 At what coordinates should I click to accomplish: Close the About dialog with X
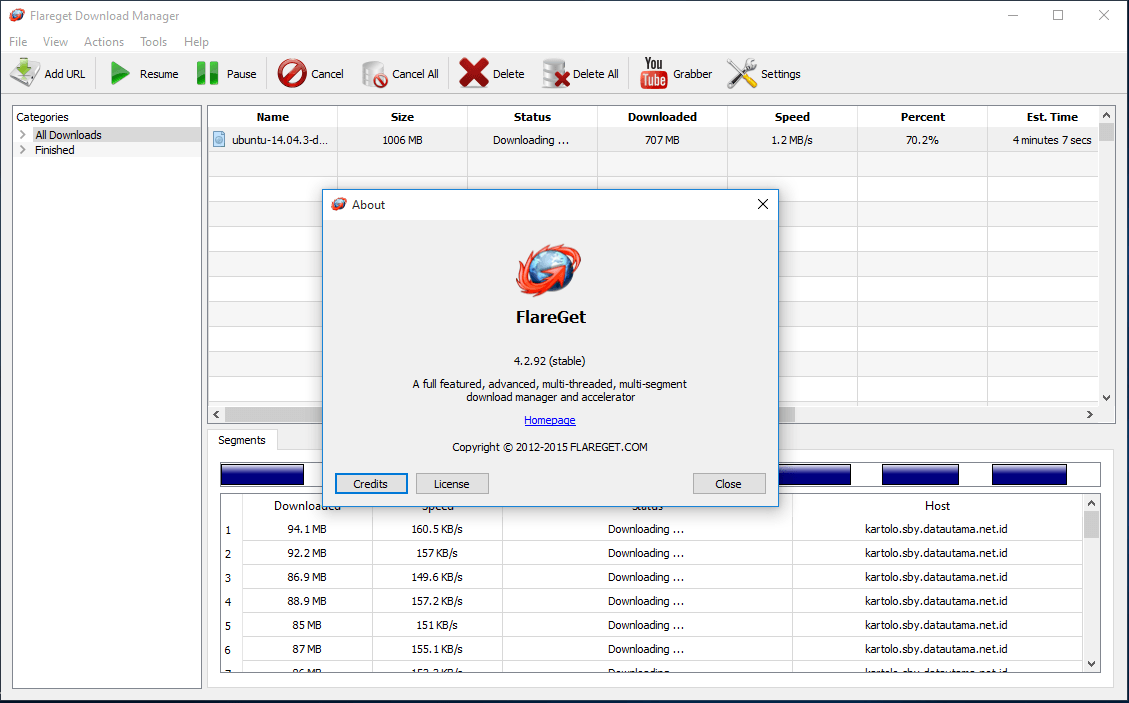tap(763, 205)
